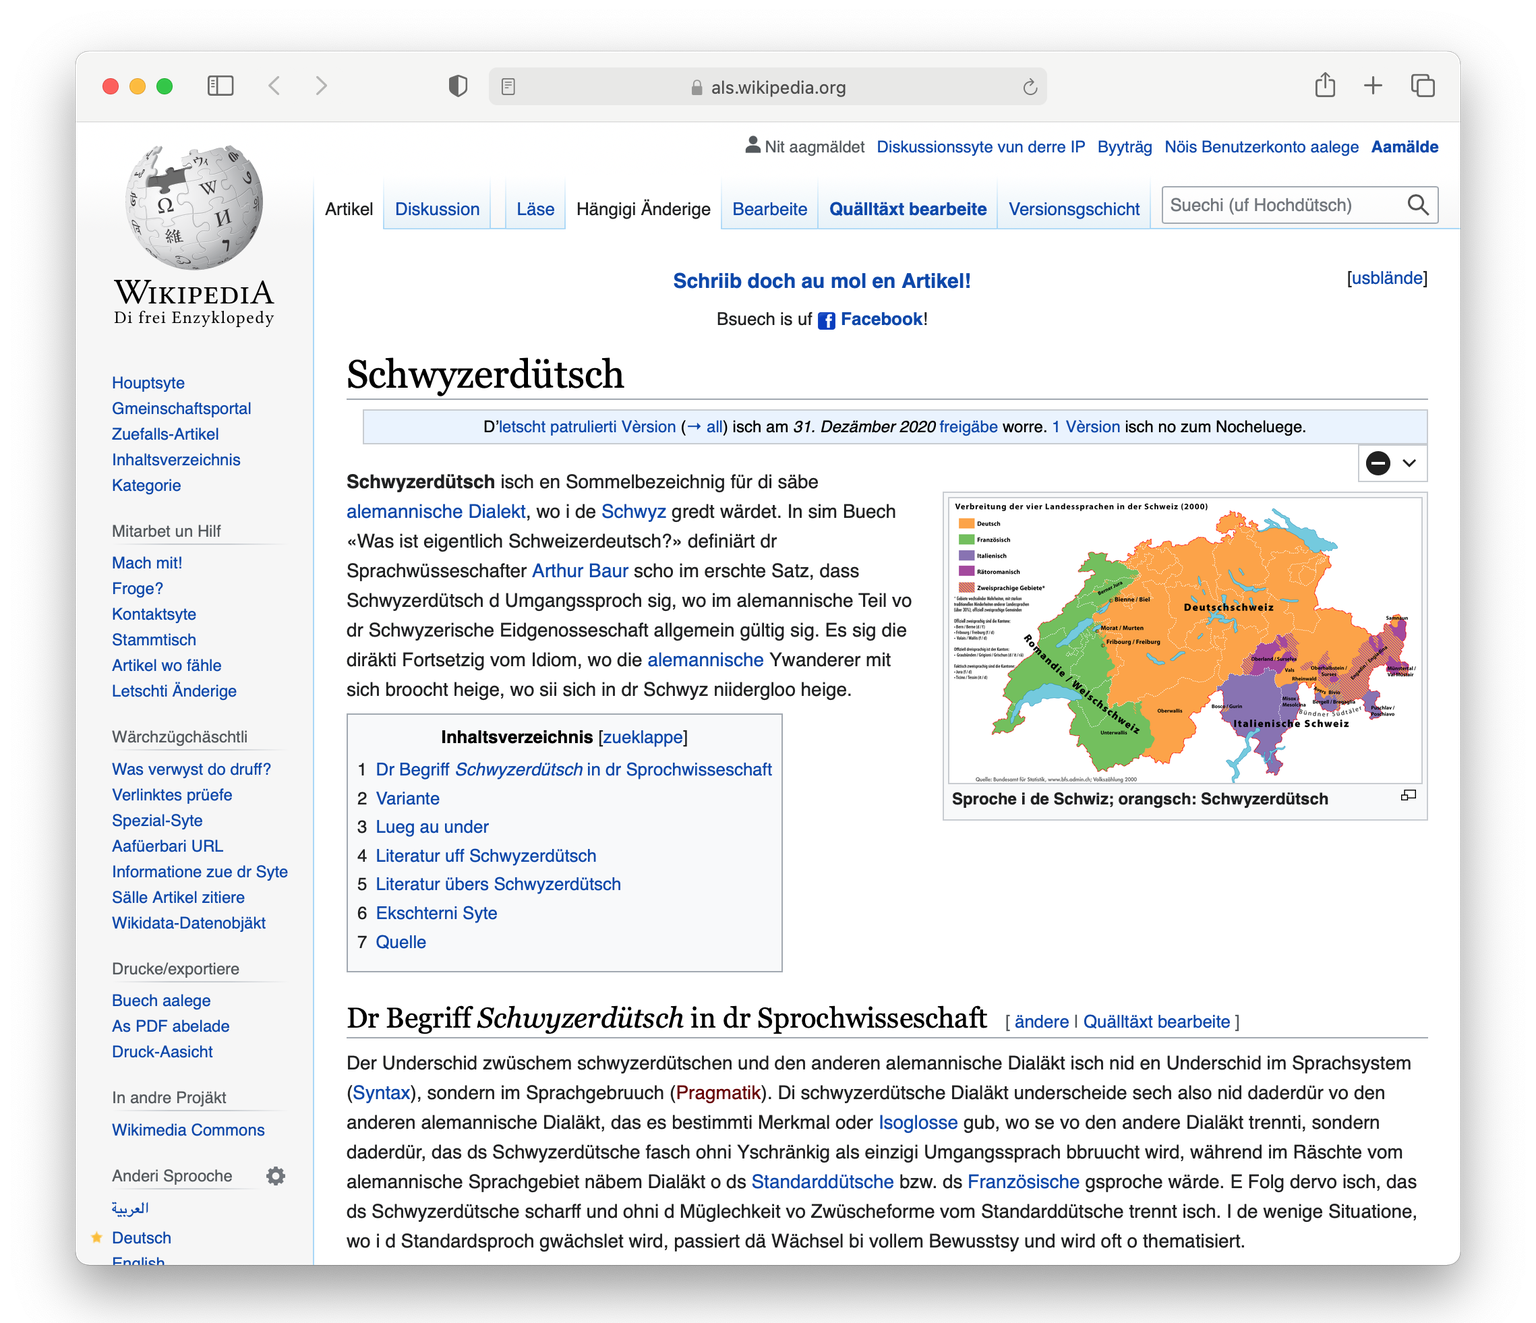This screenshot has height=1323, width=1536.
Task: Open Reader view icon in address bar
Action: point(508,87)
